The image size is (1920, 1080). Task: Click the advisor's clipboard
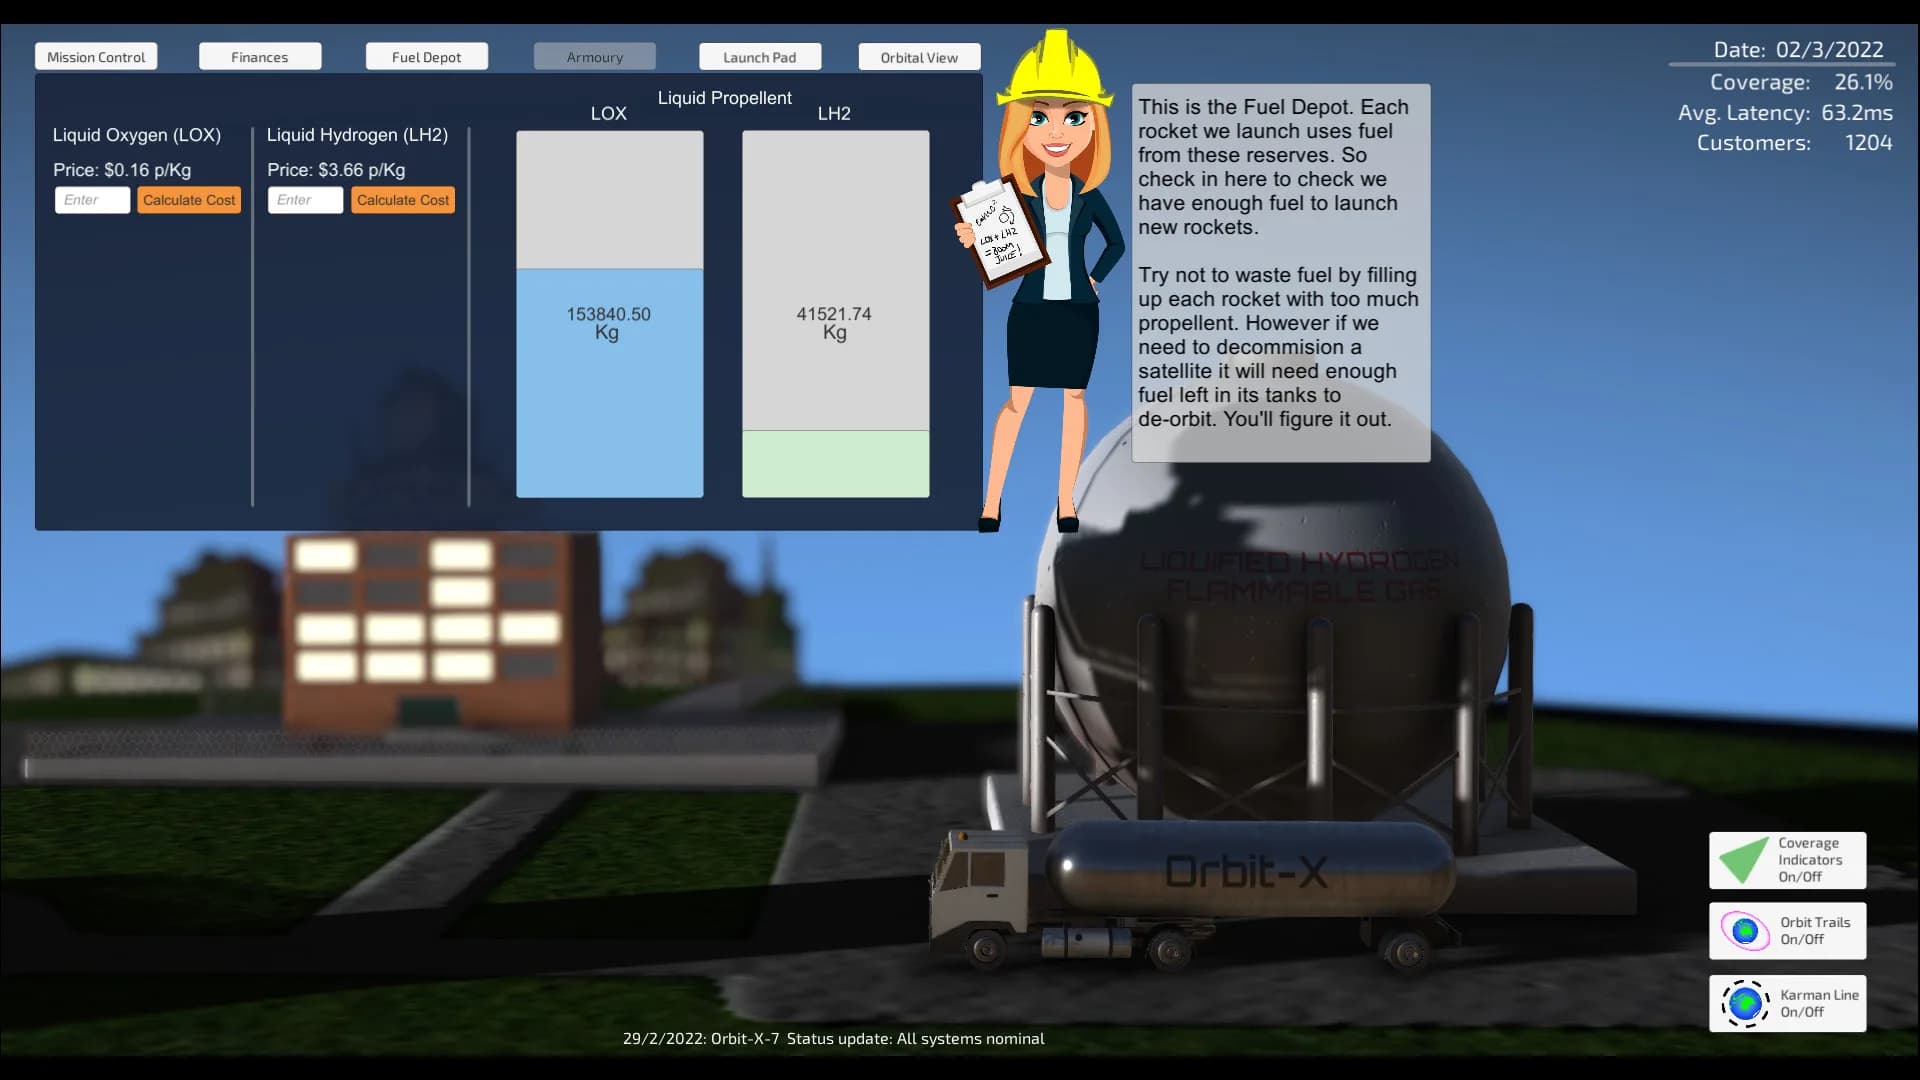(999, 233)
